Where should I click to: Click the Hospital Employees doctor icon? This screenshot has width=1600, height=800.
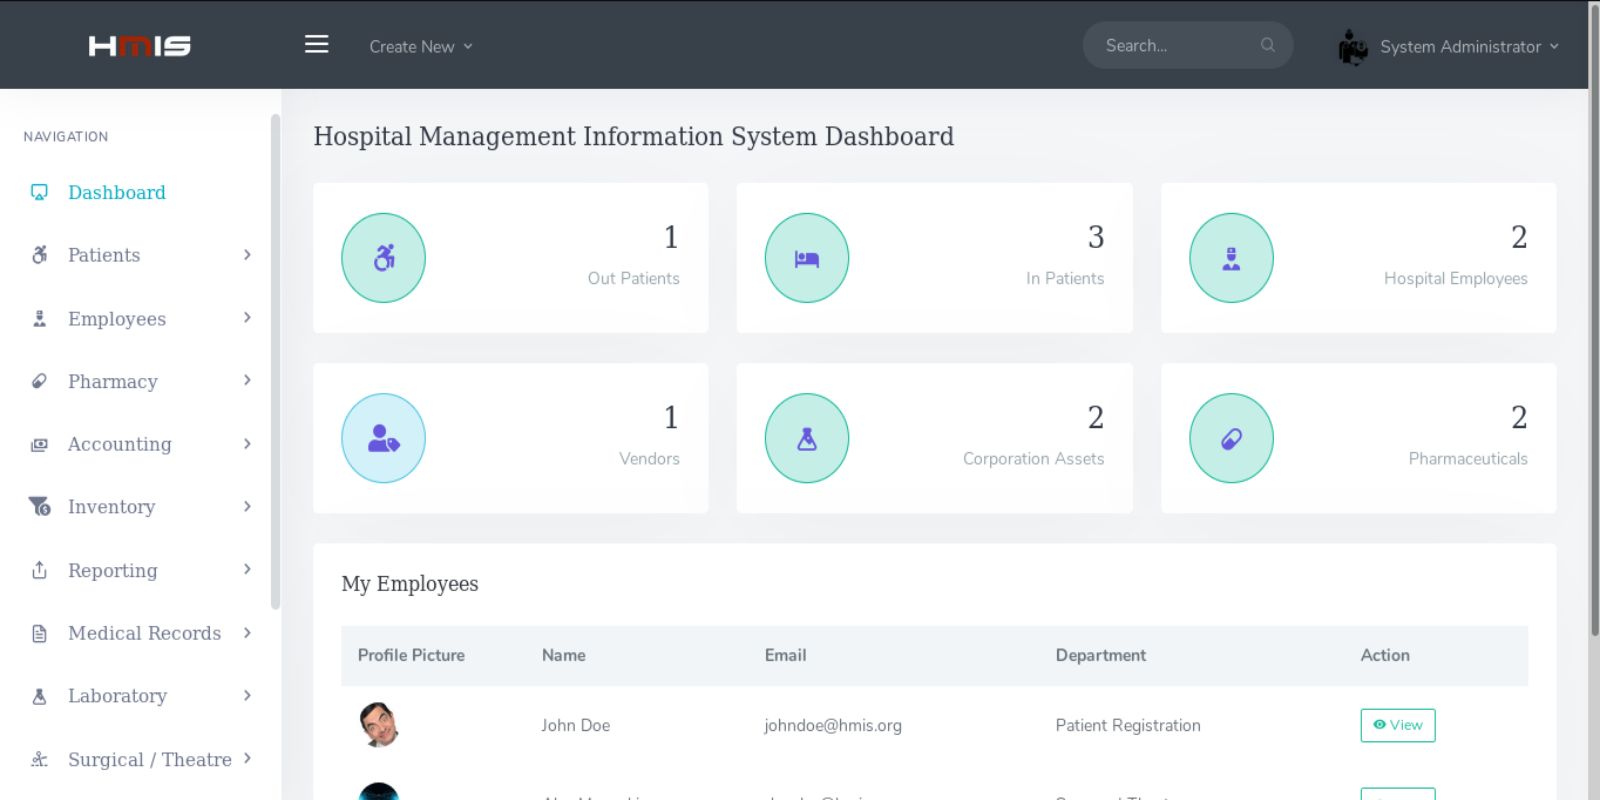[x=1231, y=258]
